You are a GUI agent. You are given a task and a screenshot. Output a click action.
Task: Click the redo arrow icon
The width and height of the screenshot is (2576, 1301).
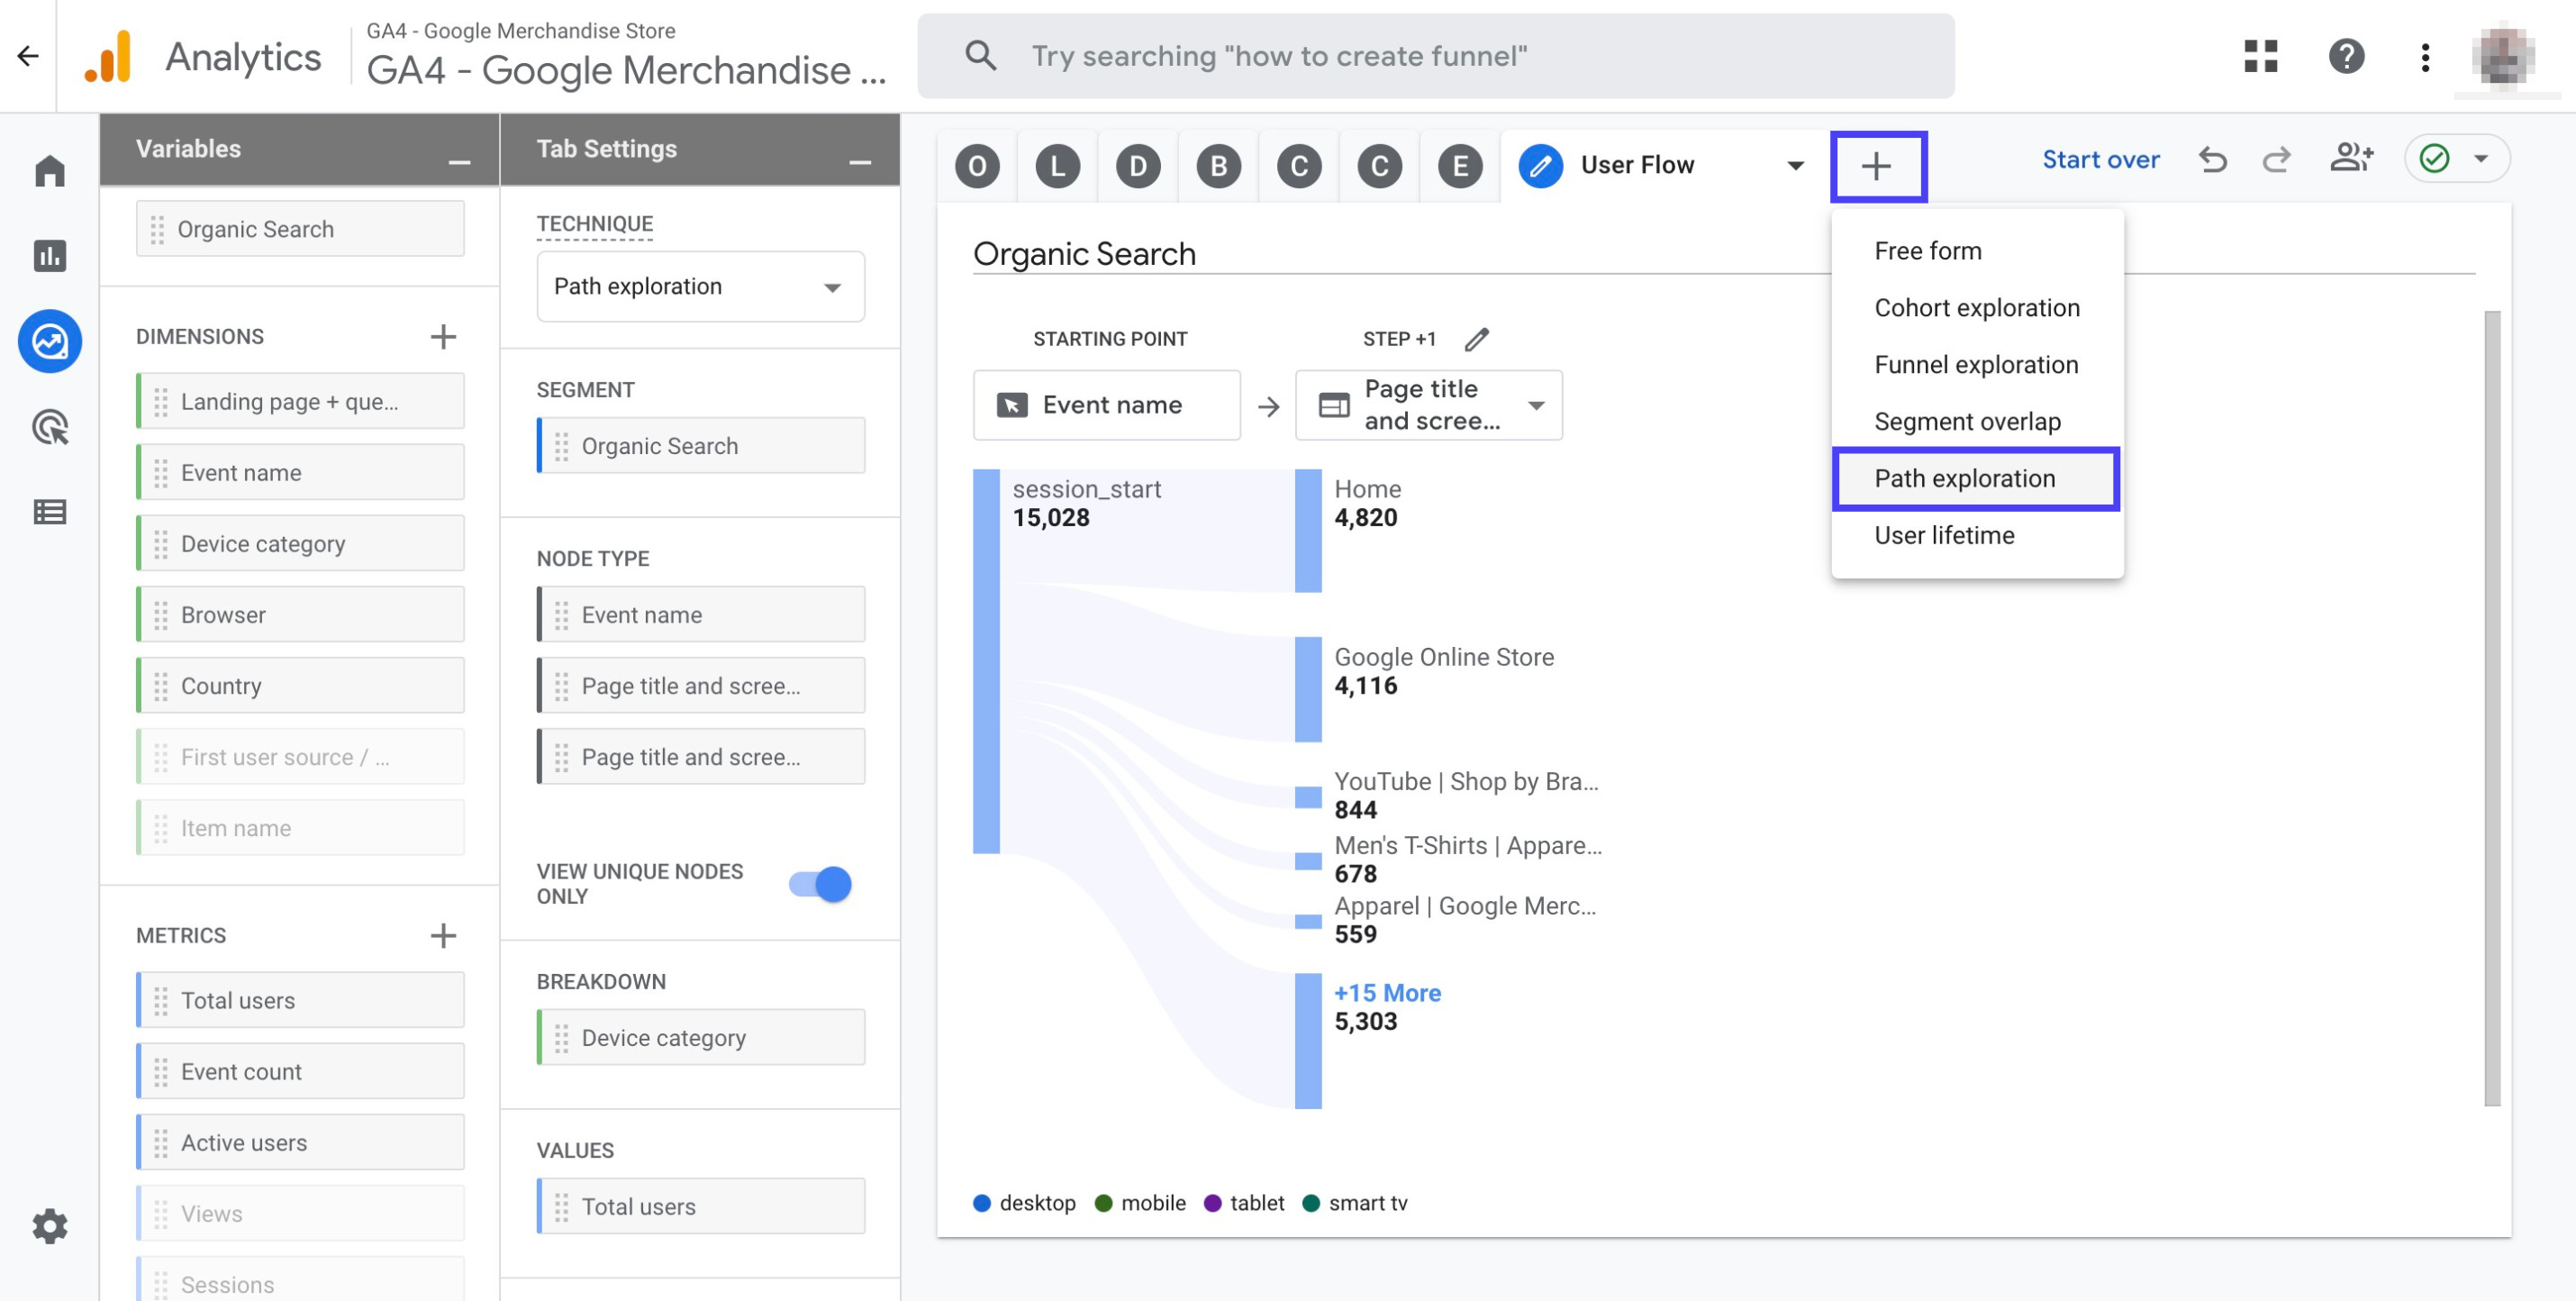(x=2277, y=159)
